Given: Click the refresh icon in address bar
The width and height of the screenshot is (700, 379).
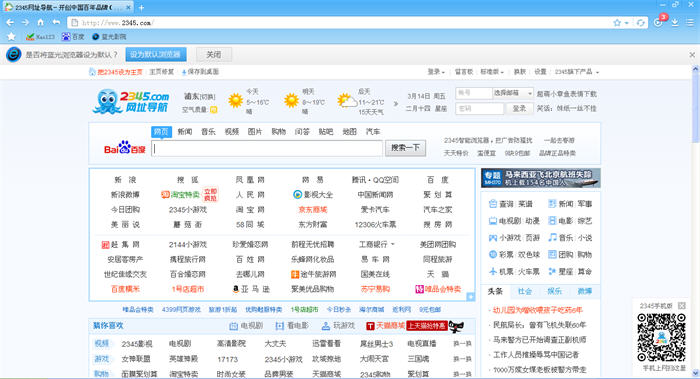Looking at the screenshot, I should (x=641, y=23).
